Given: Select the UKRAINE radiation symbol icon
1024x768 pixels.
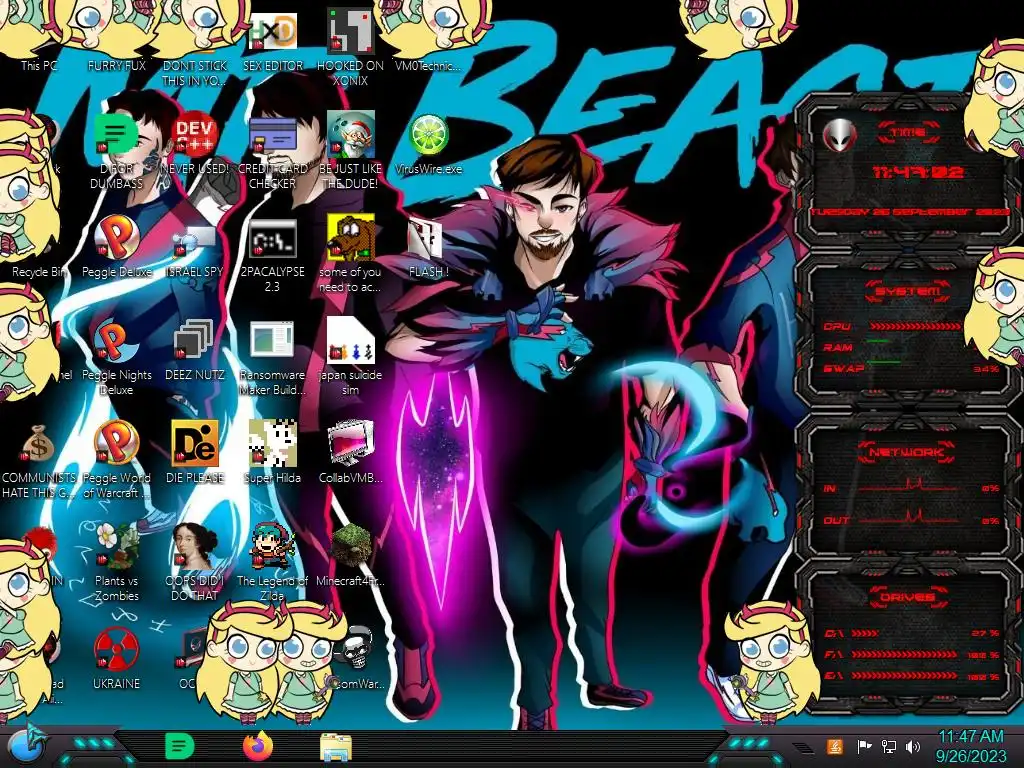Looking at the screenshot, I should pos(116,649).
